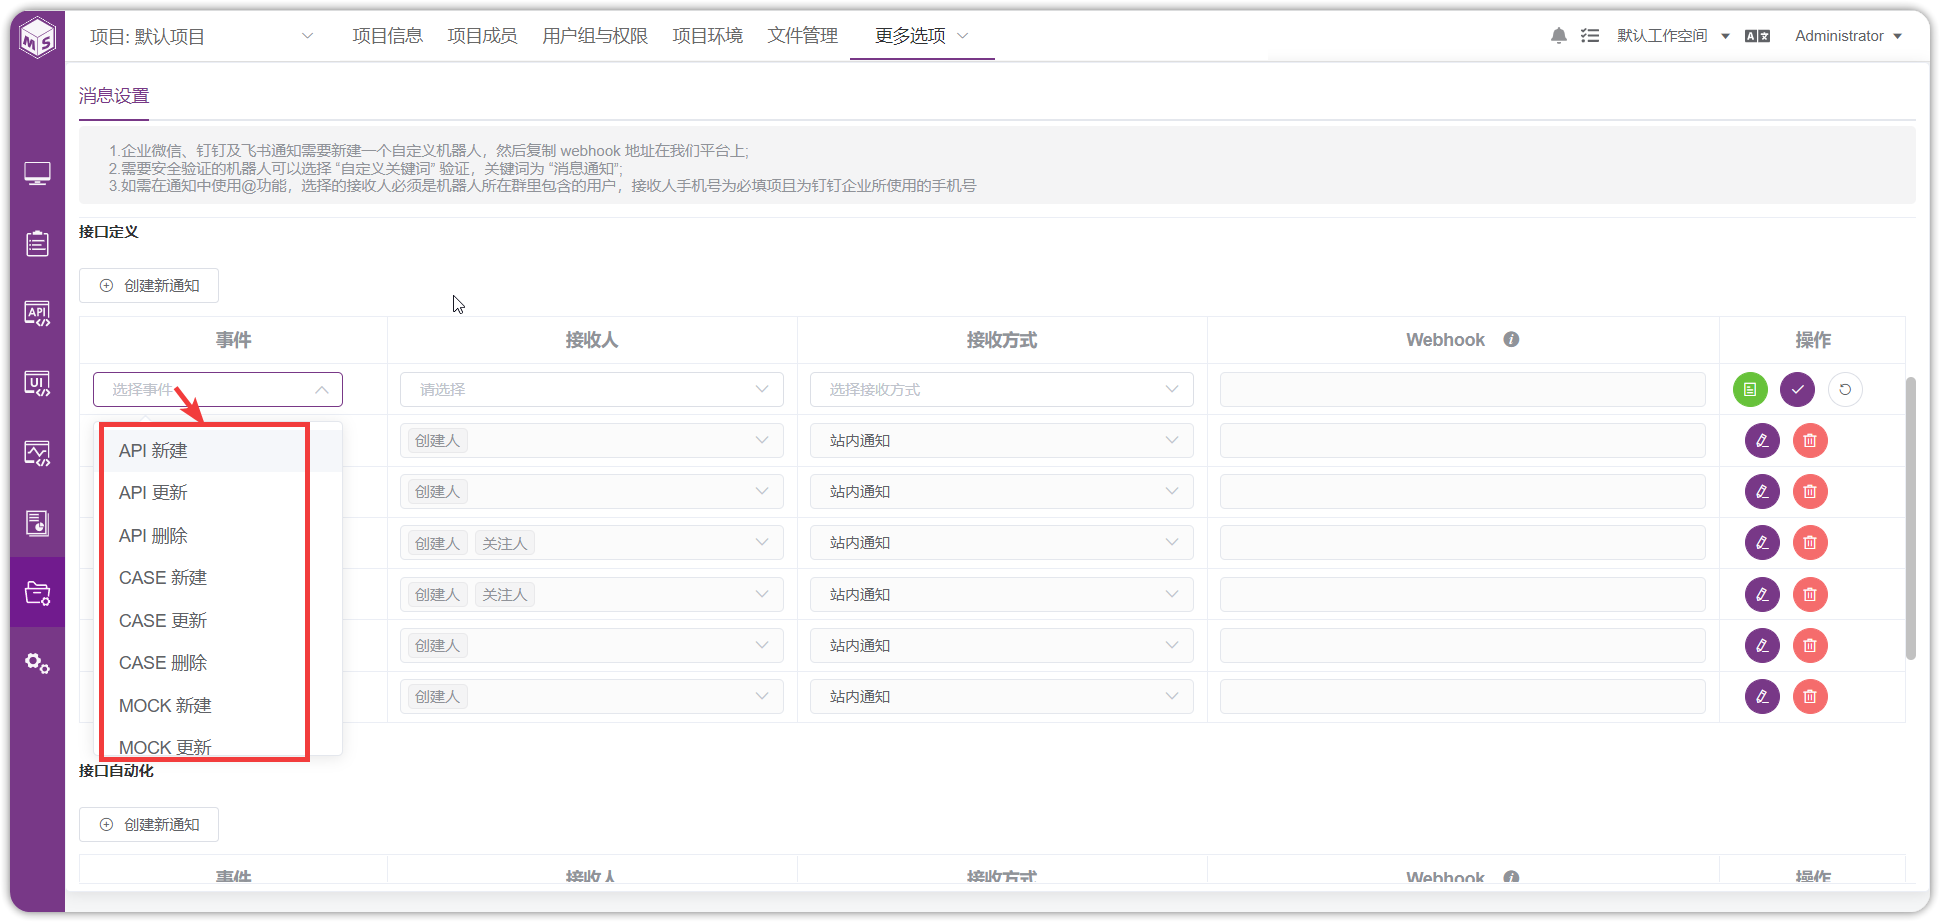Click the green template icon in new row
Screen dimensions: 1940x922
click(x=1750, y=389)
